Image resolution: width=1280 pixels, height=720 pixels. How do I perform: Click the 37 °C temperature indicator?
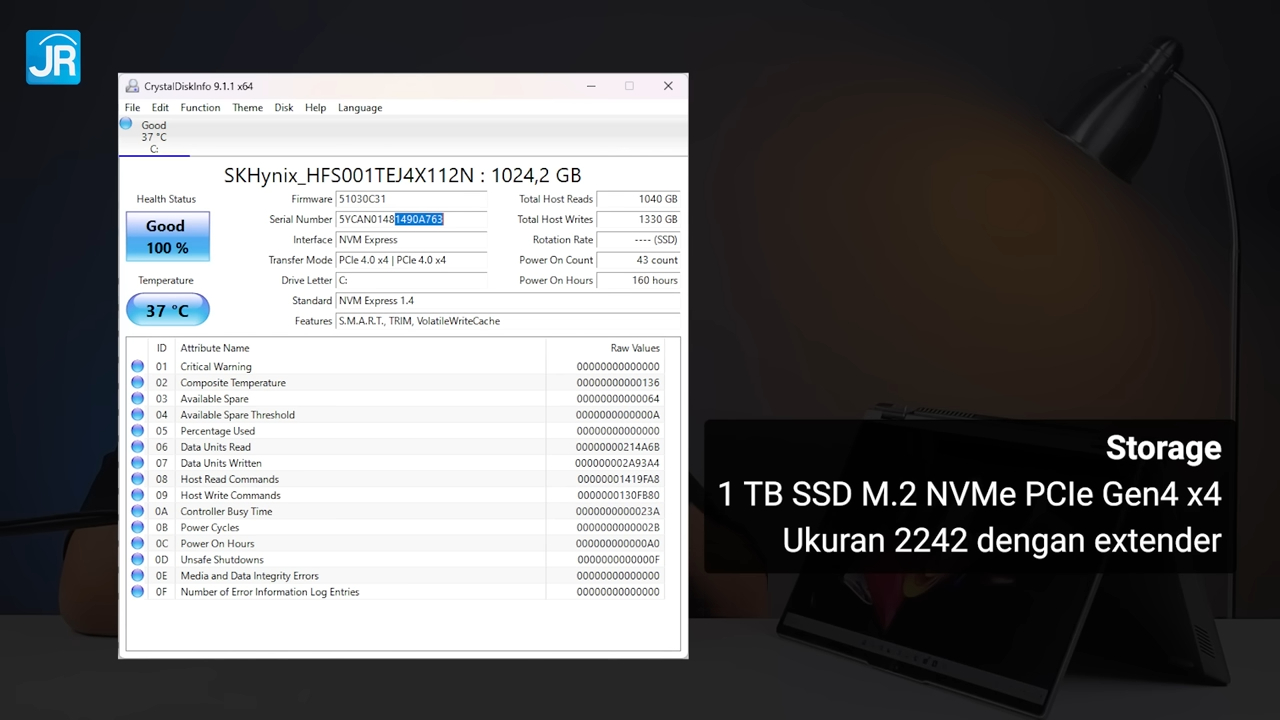point(167,310)
